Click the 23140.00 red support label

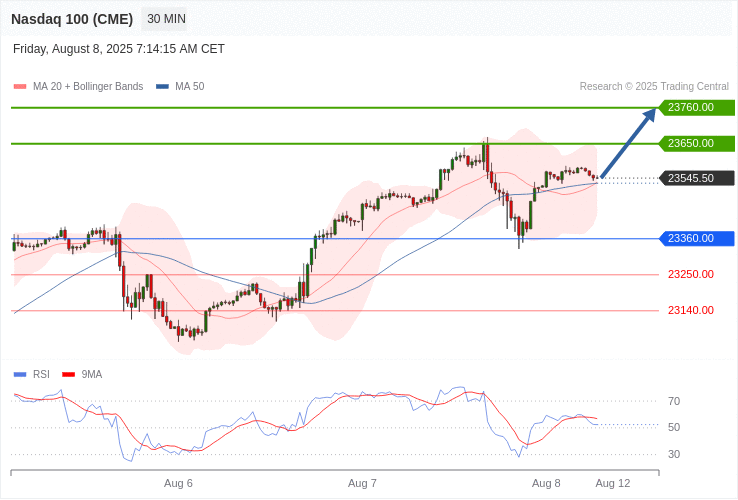coord(690,310)
